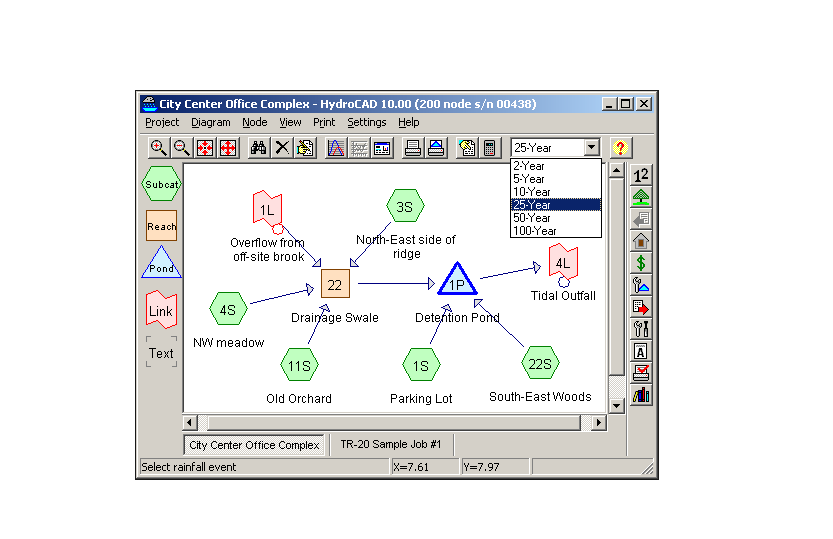Click the document with red arrow icon
Screen dimensions: 833x539
[x=641, y=307]
